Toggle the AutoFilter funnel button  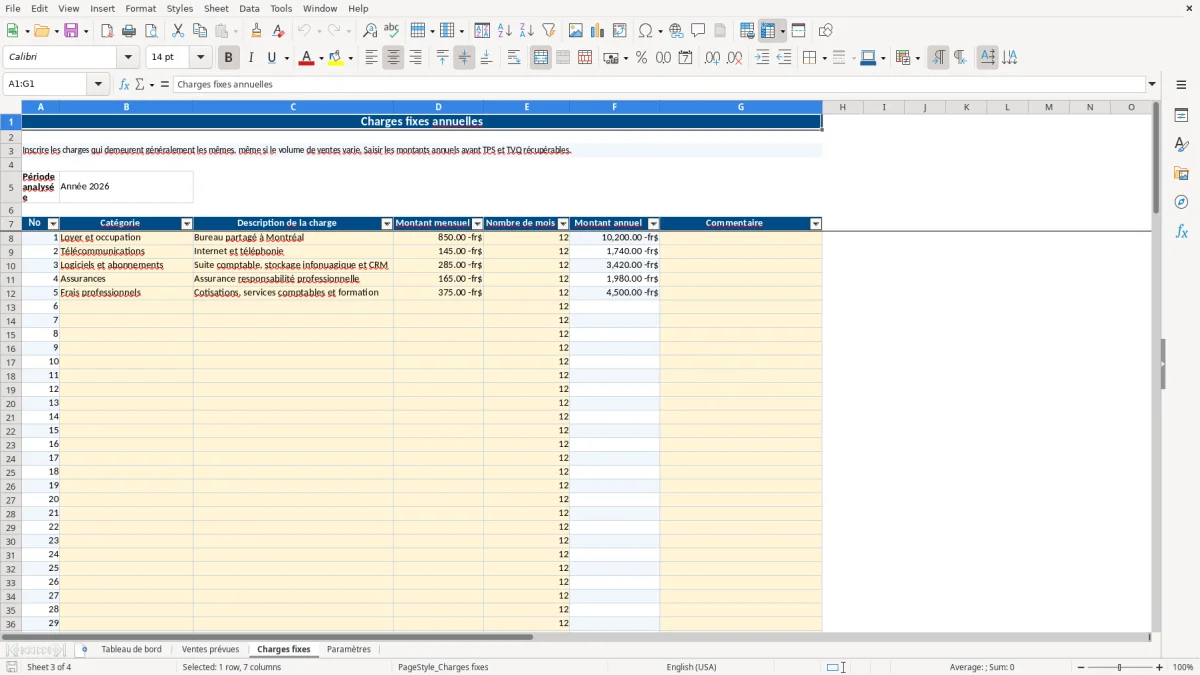click(x=549, y=31)
